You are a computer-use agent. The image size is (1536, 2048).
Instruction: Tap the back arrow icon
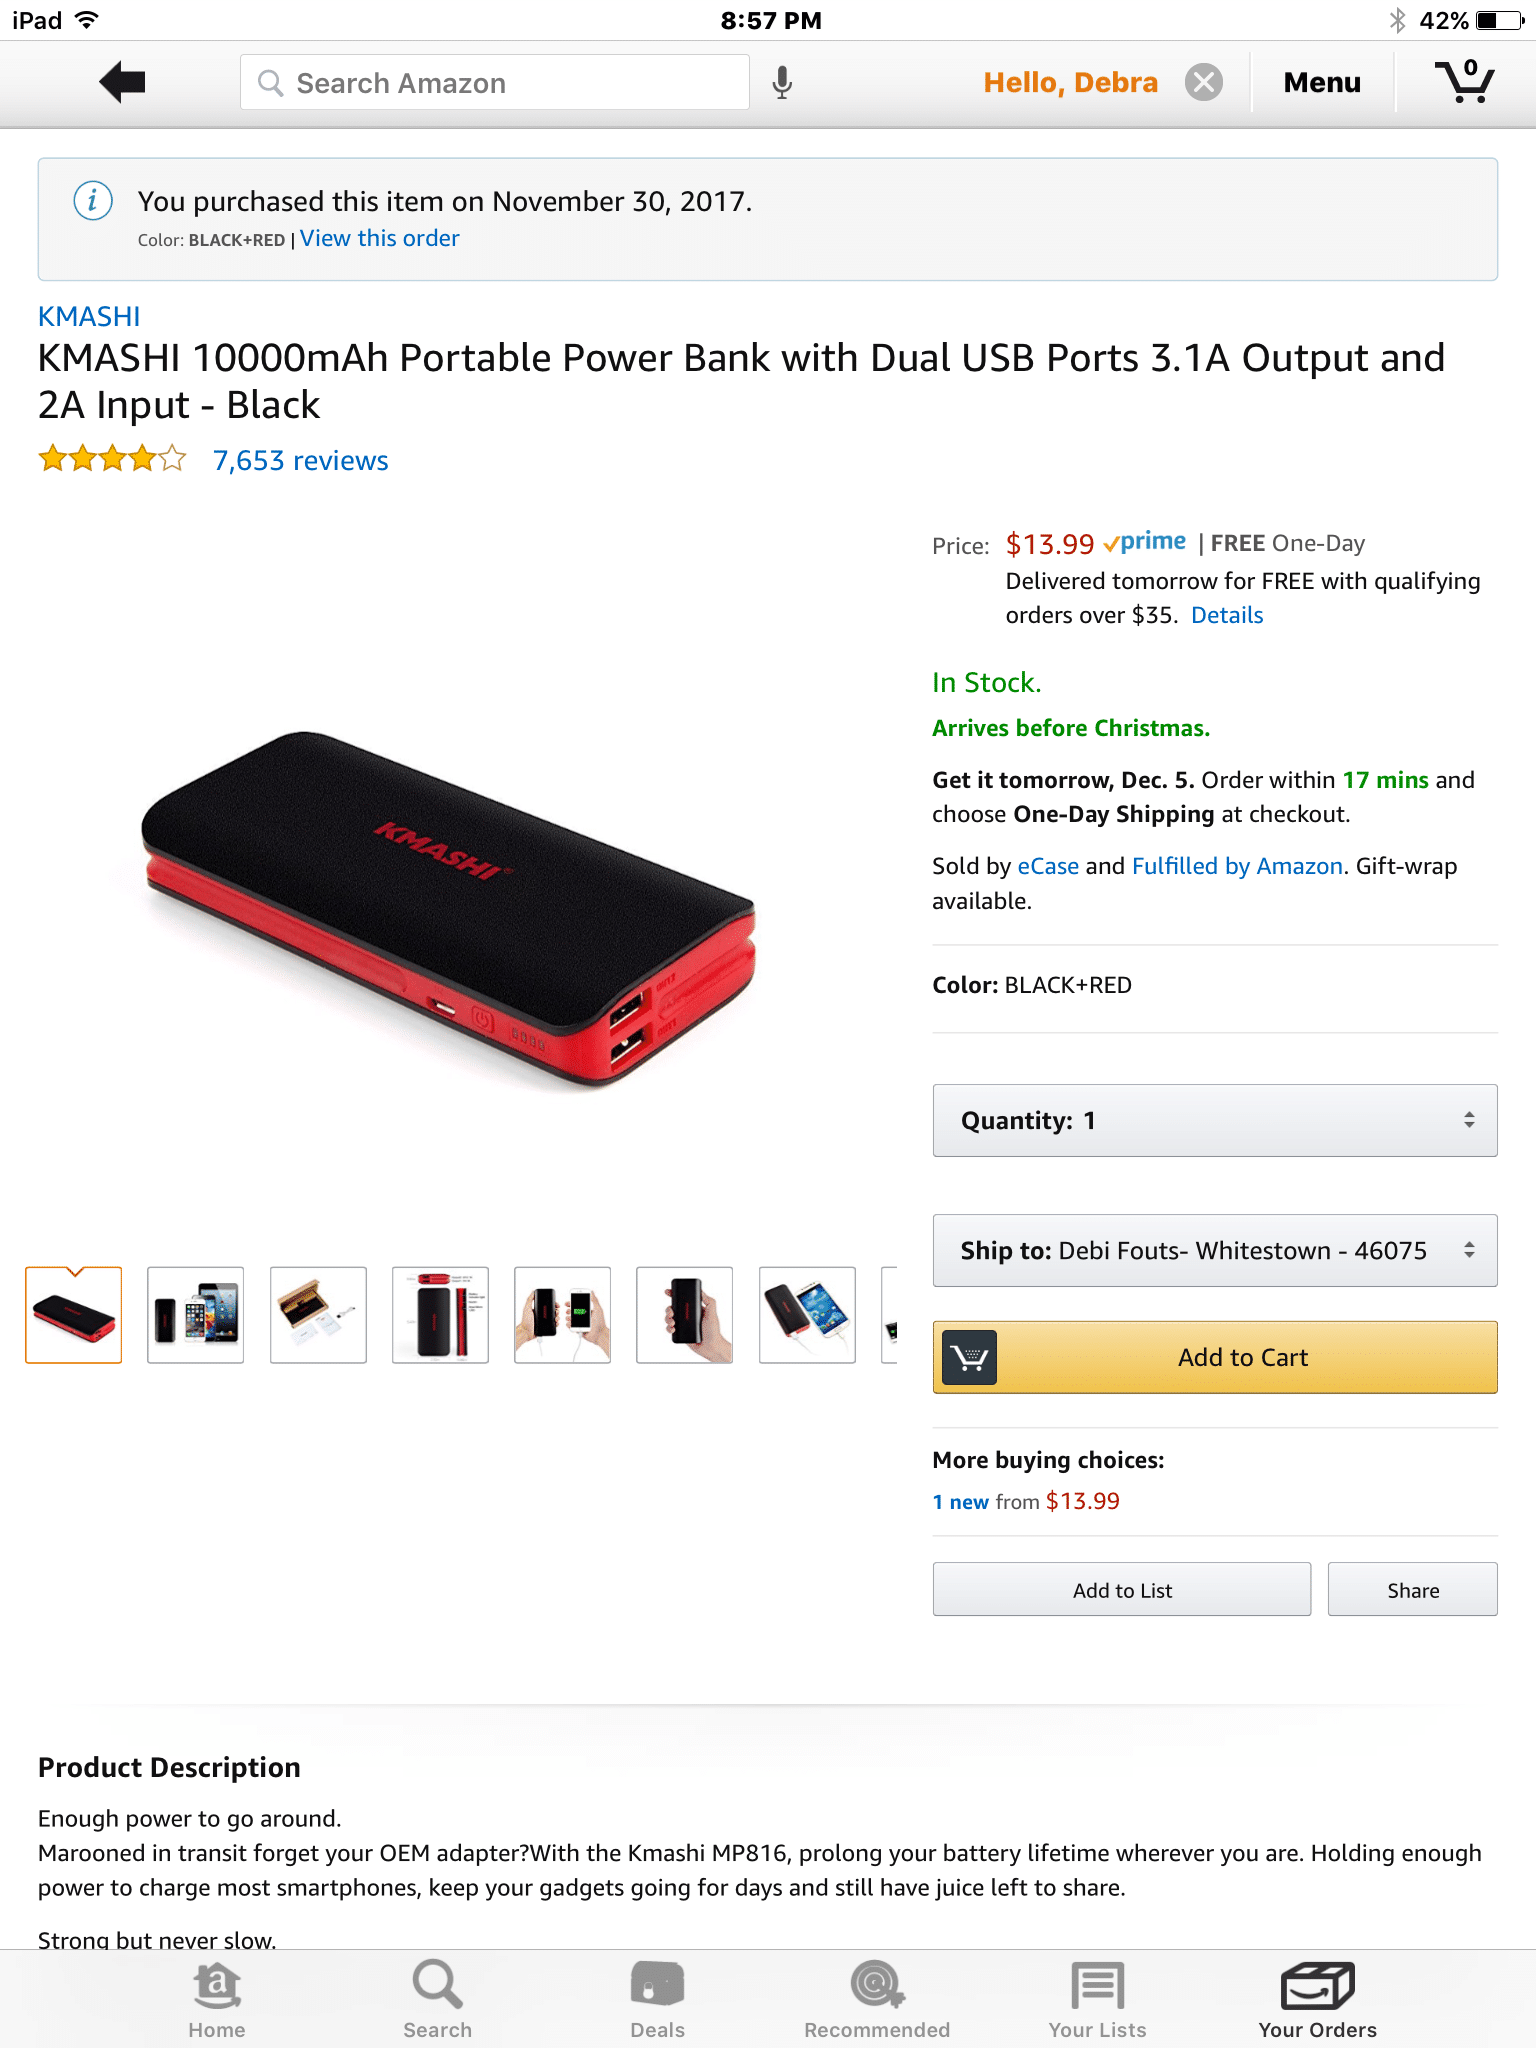click(x=123, y=82)
